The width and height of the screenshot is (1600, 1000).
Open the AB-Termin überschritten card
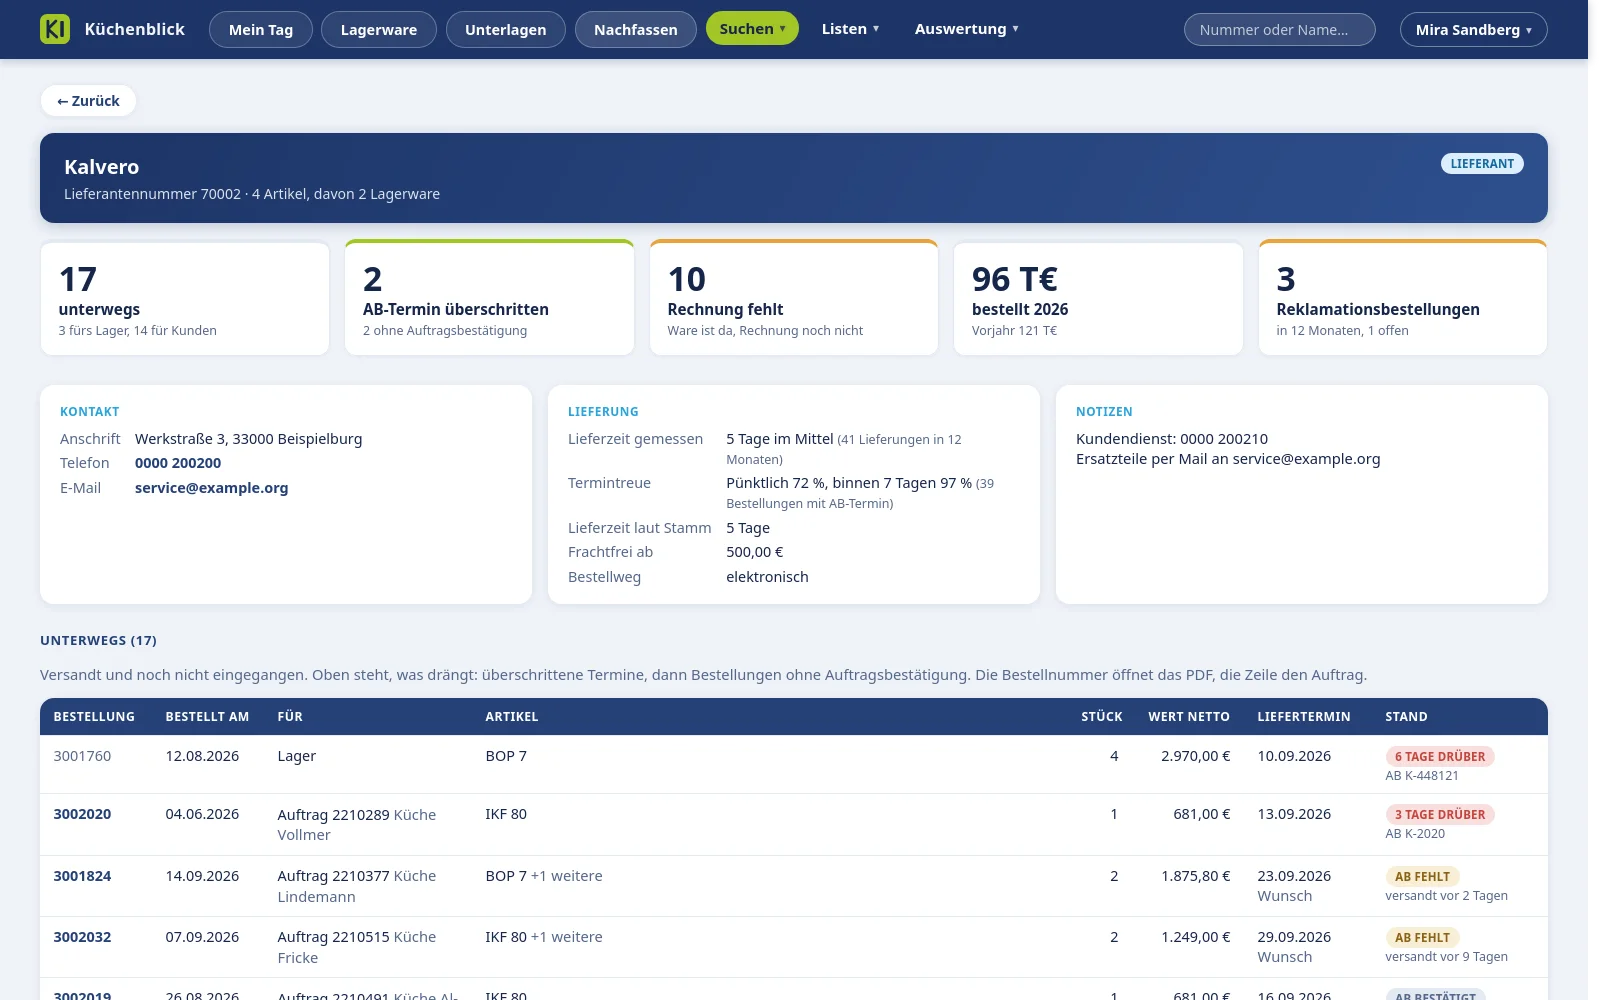489,298
